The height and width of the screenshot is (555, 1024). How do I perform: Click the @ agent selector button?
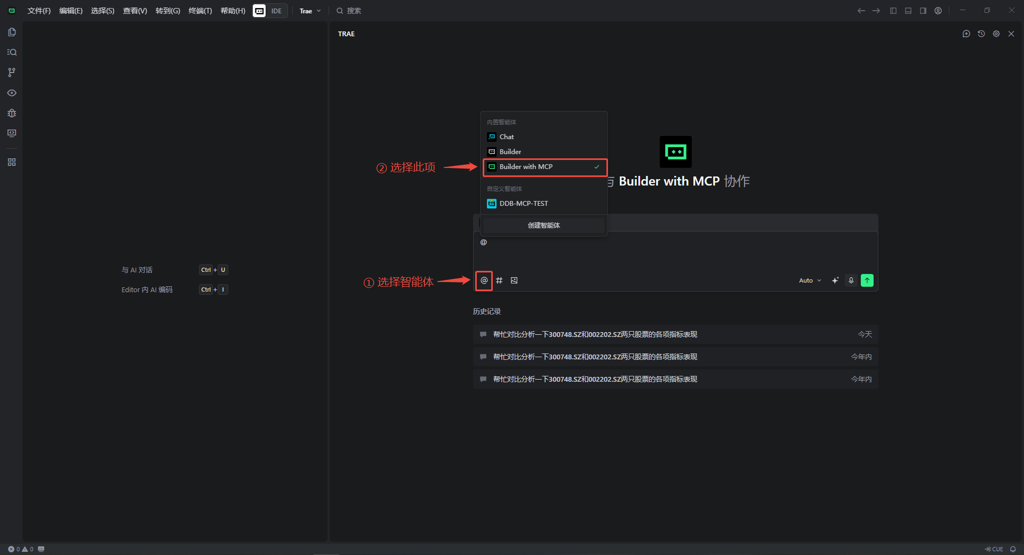484,281
